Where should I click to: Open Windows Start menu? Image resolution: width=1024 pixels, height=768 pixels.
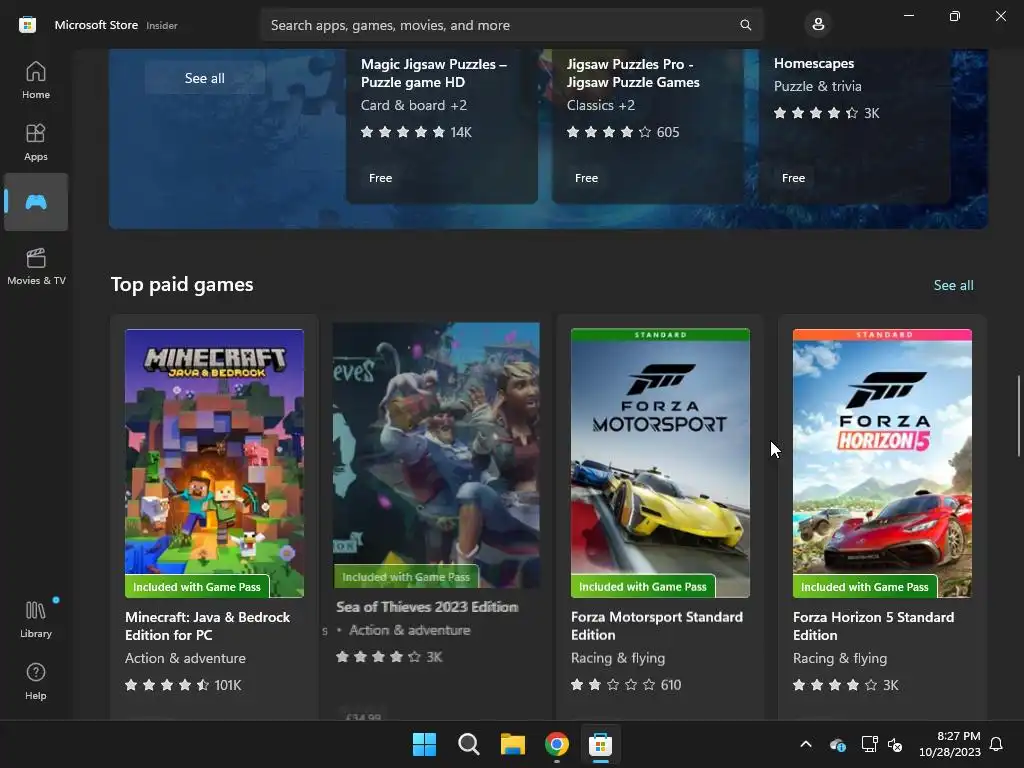[x=424, y=744]
